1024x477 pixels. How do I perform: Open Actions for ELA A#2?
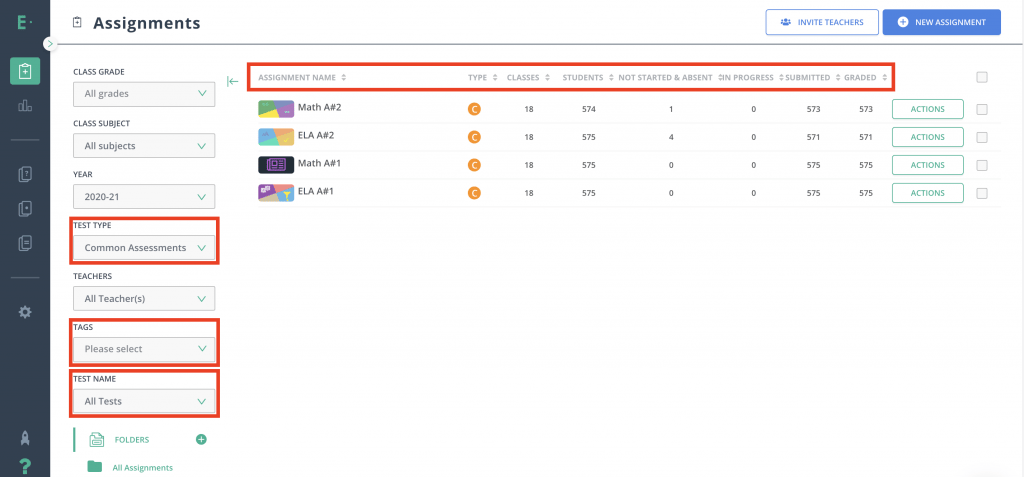pos(927,137)
